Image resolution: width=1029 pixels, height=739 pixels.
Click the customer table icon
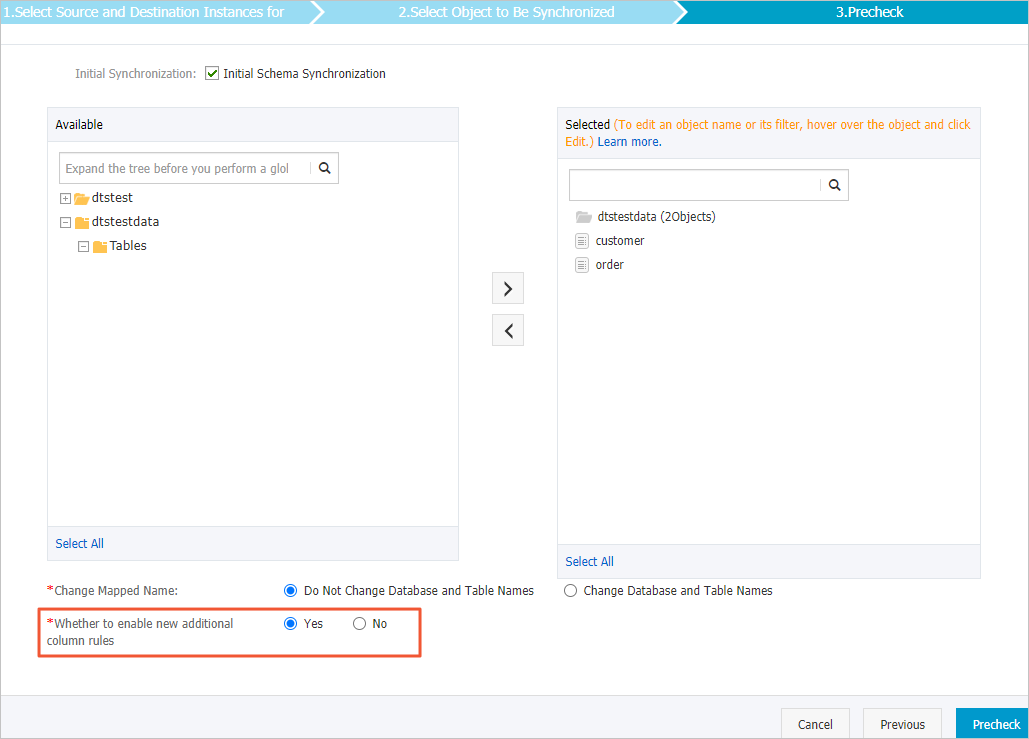(x=582, y=241)
